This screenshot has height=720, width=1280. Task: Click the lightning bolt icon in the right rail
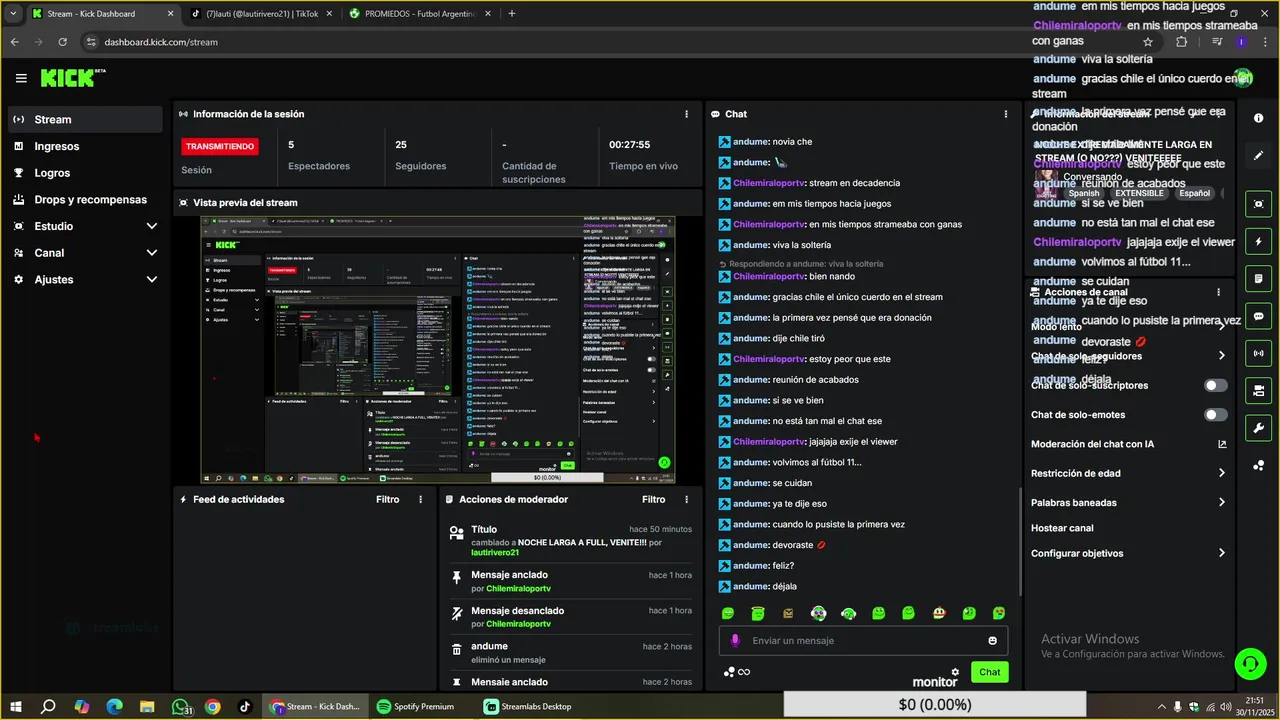click(x=1258, y=241)
